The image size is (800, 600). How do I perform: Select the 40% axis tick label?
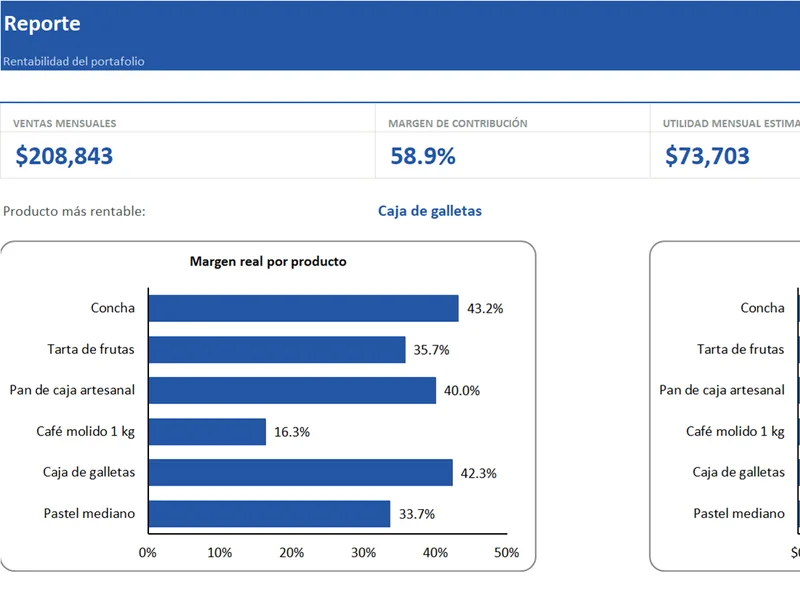coord(435,553)
